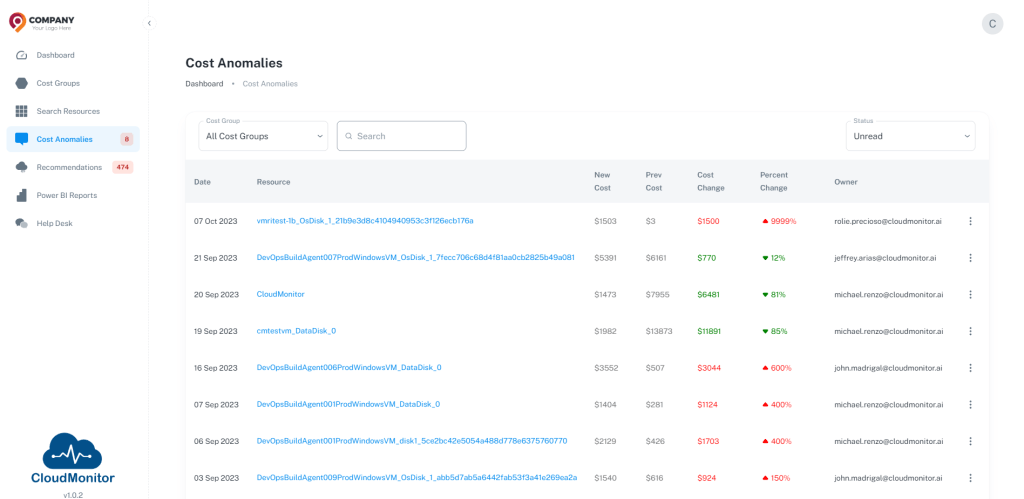The width and height of the screenshot is (1024, 499).
Task: Open DevOpsBuildAgent009ProdWindowsVM_OsDisk resource link
Action: point(417,477)
